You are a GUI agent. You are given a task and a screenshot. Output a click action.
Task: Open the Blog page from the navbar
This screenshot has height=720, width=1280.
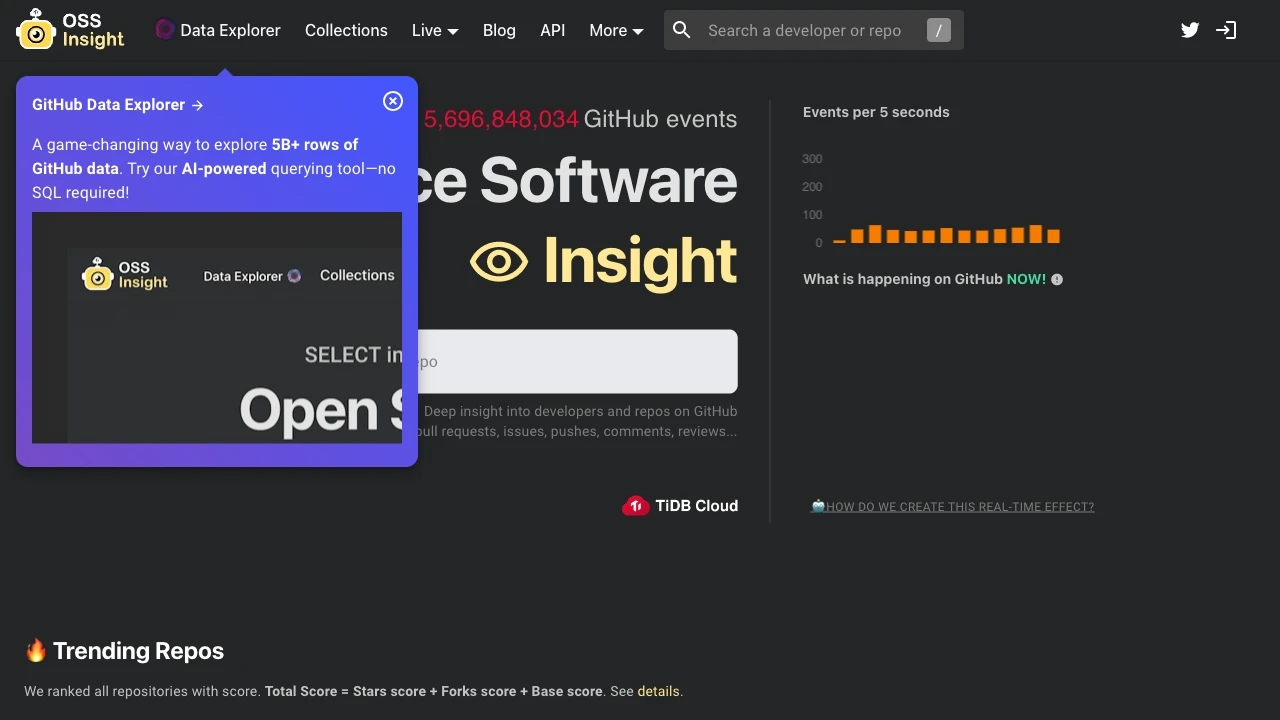499,30
